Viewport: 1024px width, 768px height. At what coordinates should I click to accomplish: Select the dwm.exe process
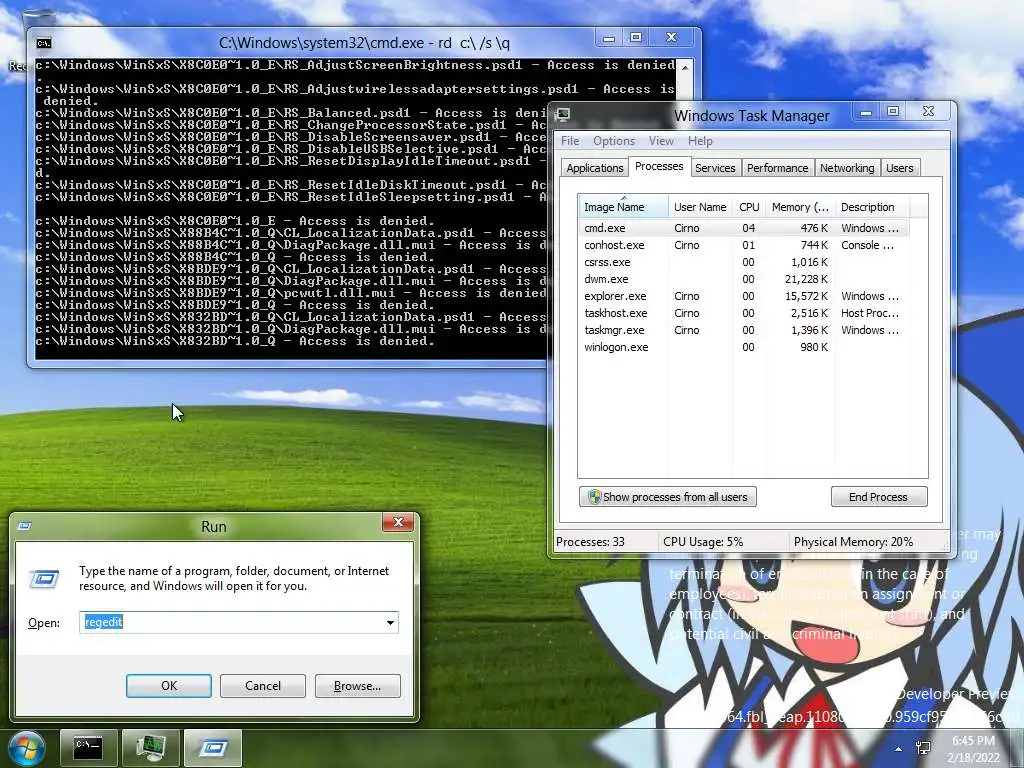(x=743, y=279)
